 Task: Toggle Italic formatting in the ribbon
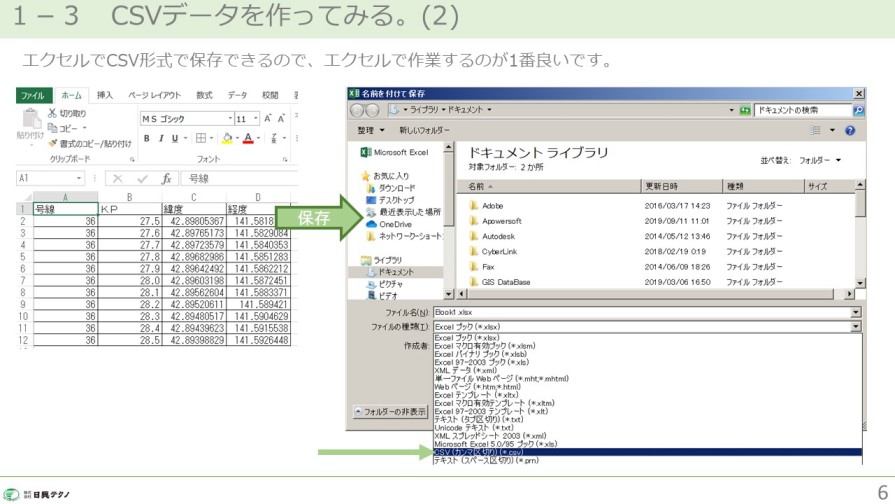point(160,138)
